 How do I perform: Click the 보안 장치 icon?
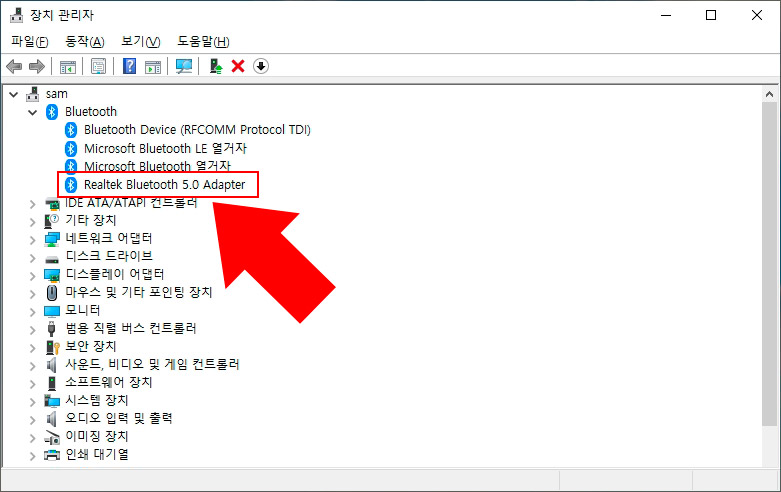(x=52, y=347)
